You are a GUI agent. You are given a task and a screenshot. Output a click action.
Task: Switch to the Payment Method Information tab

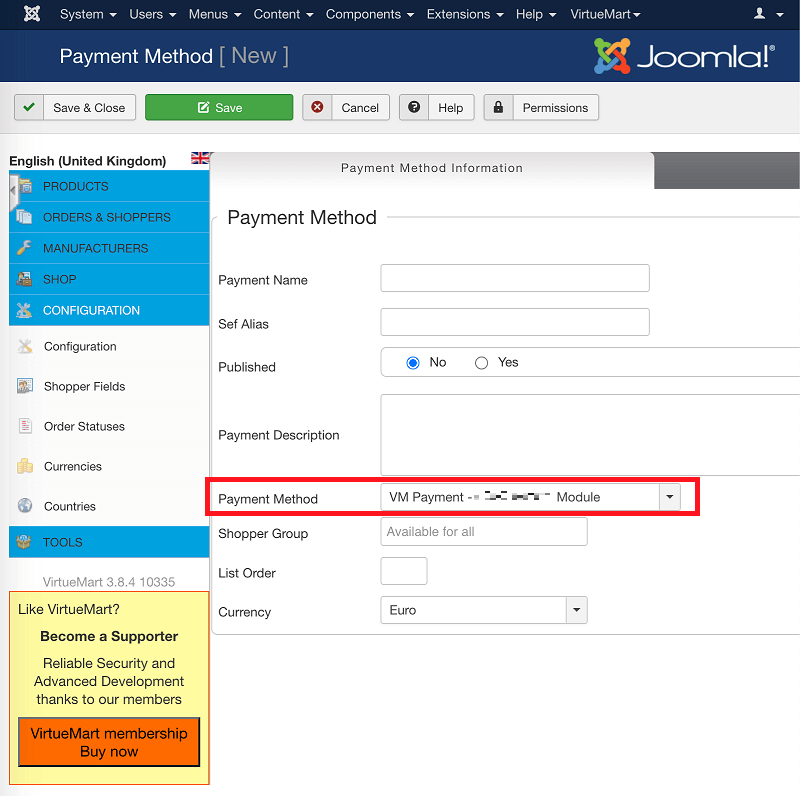(x=431, y=167)
